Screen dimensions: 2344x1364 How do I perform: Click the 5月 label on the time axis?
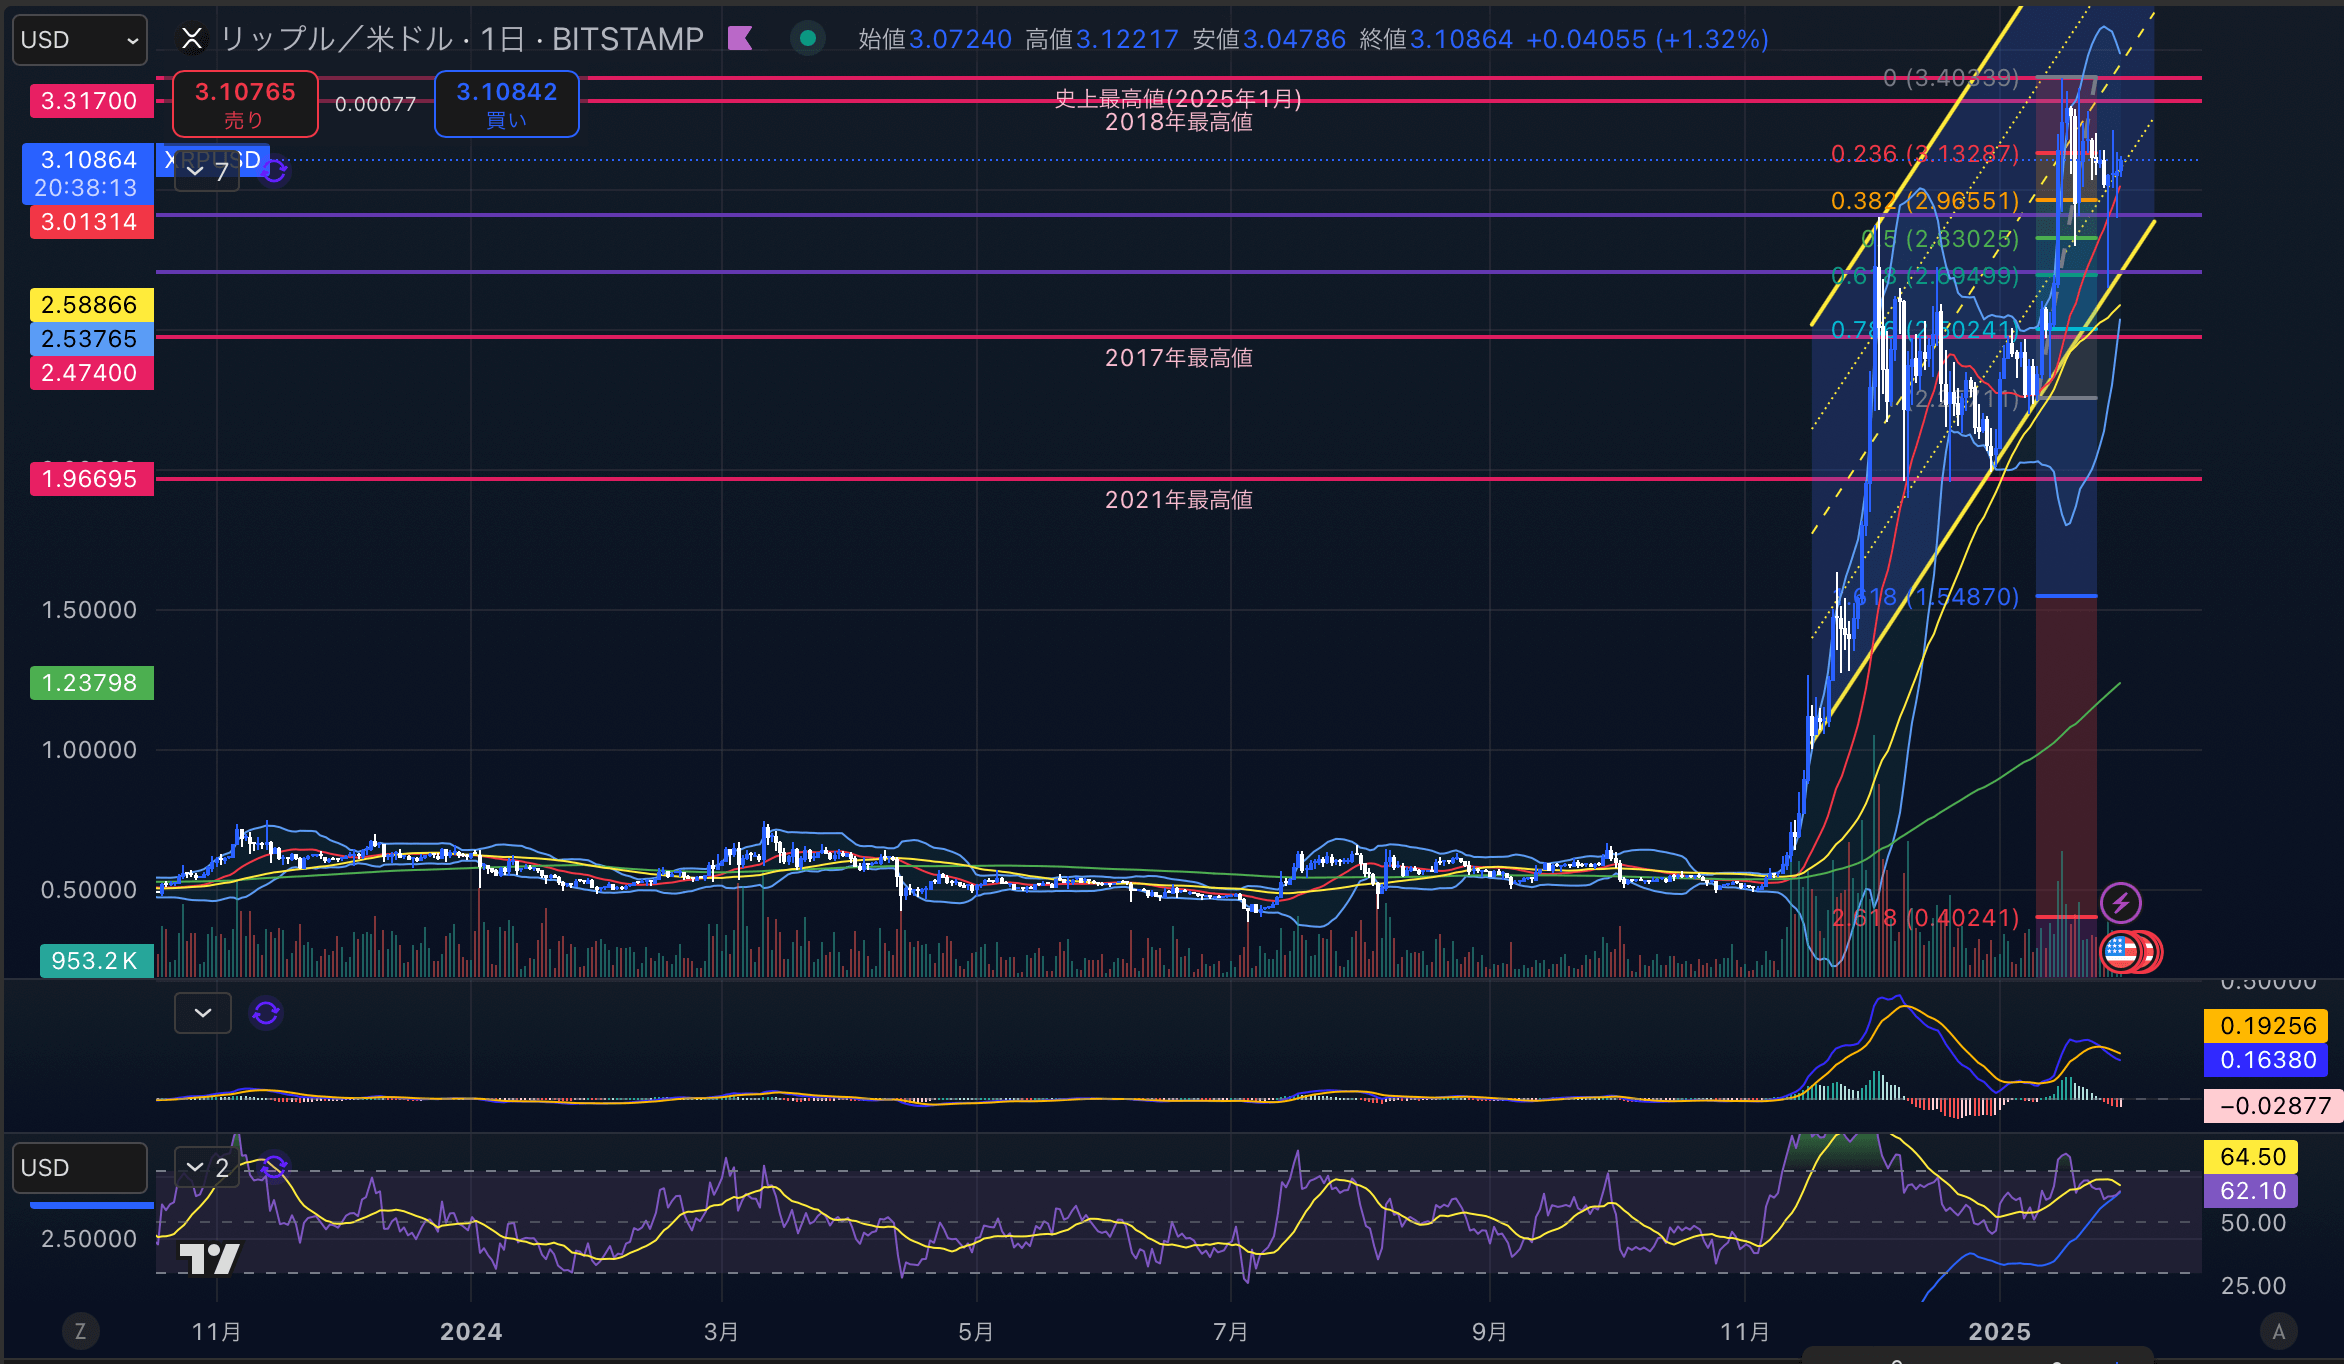tap(976, 1332)
